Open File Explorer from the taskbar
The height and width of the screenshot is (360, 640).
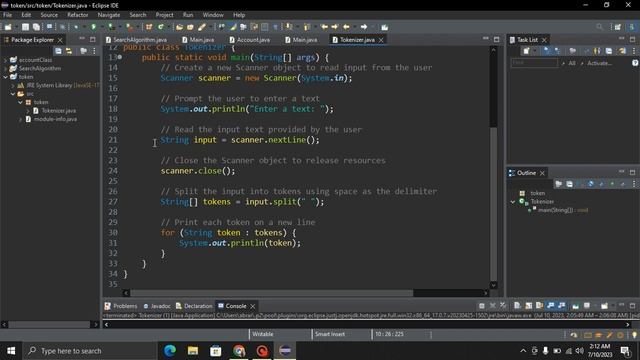pyautogui.click(x=193, y=351)
